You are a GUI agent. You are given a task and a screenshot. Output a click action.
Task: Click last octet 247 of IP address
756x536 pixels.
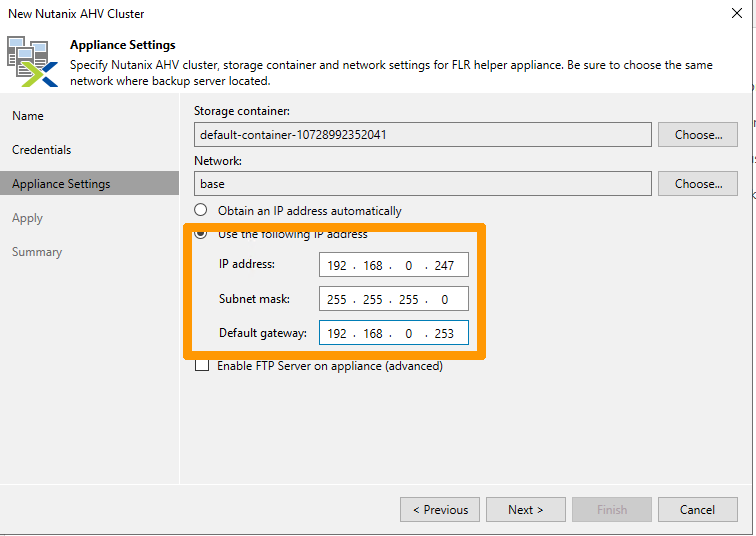(444, 266)
